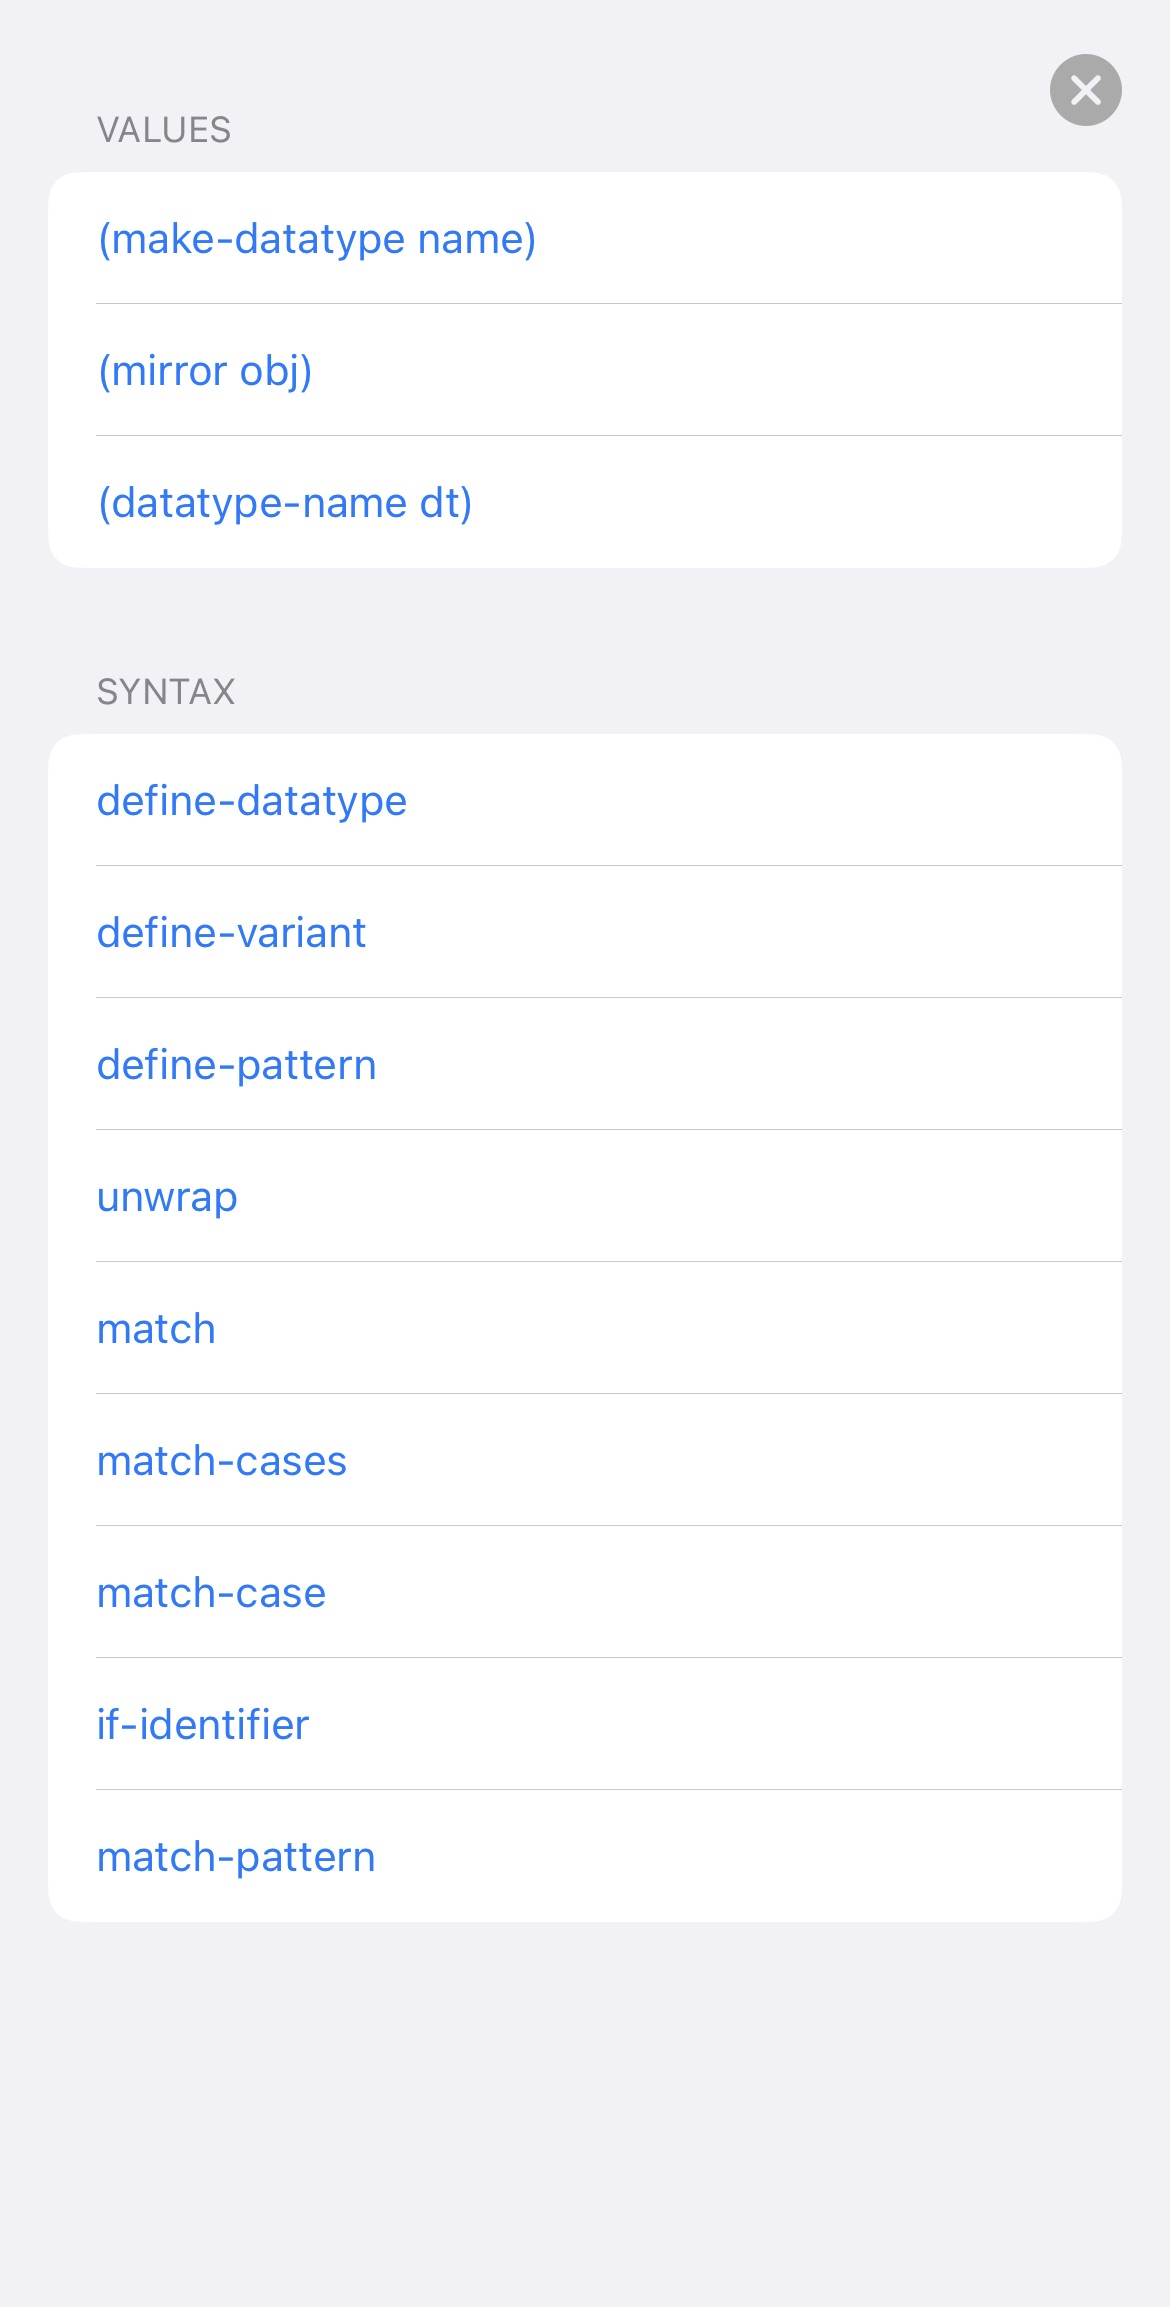
Task: Close the documentation sheet with X icon
Action: click(1085, 90)
